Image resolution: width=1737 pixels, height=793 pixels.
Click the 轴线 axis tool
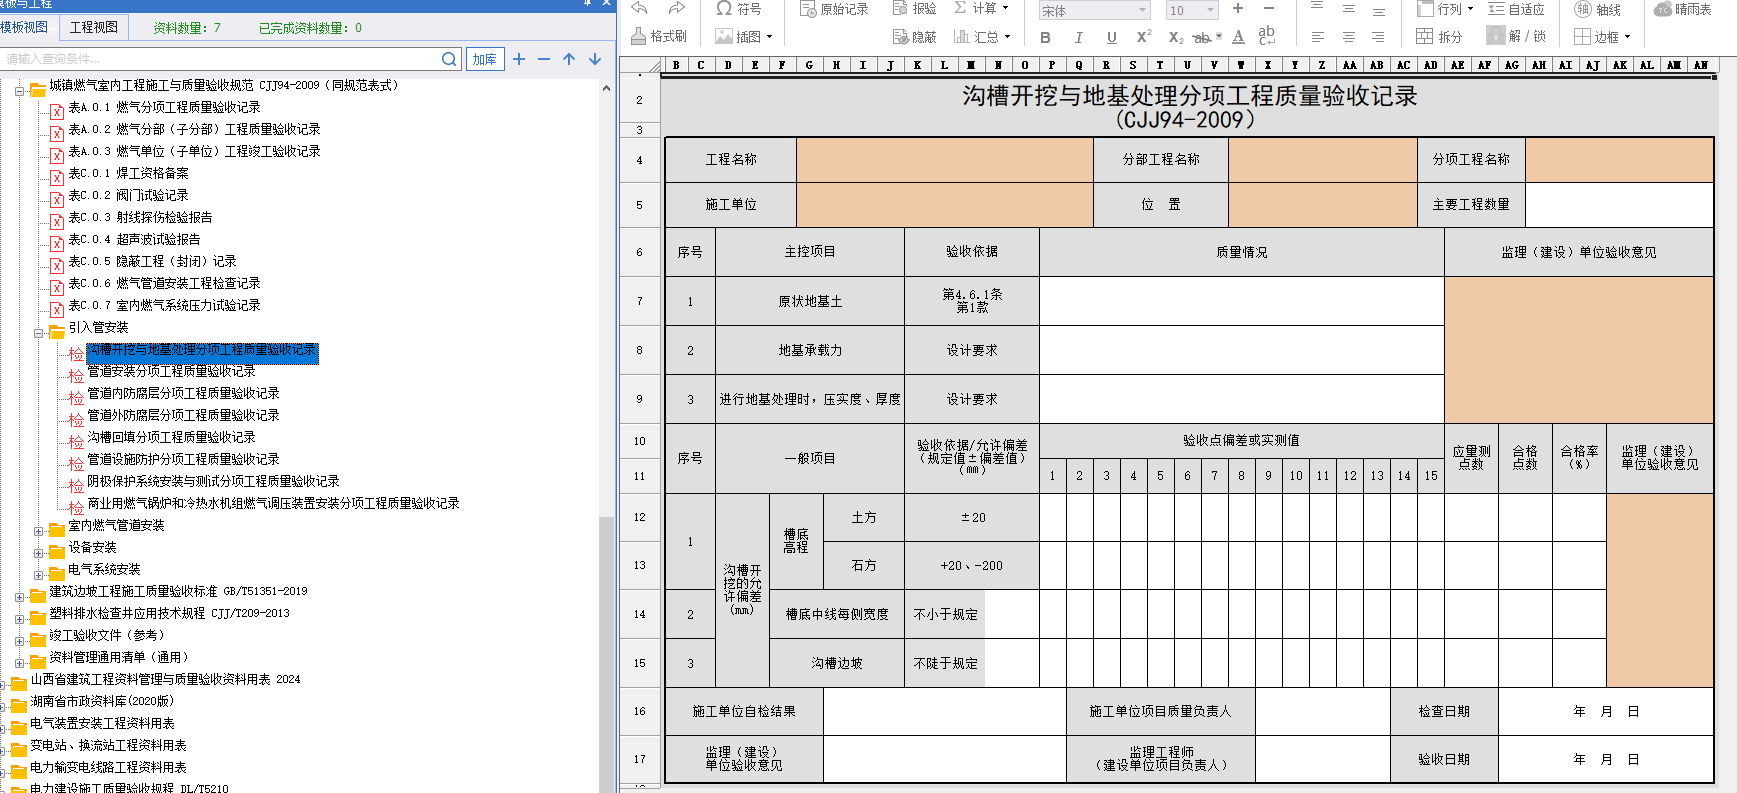(x=1598, y=9)
